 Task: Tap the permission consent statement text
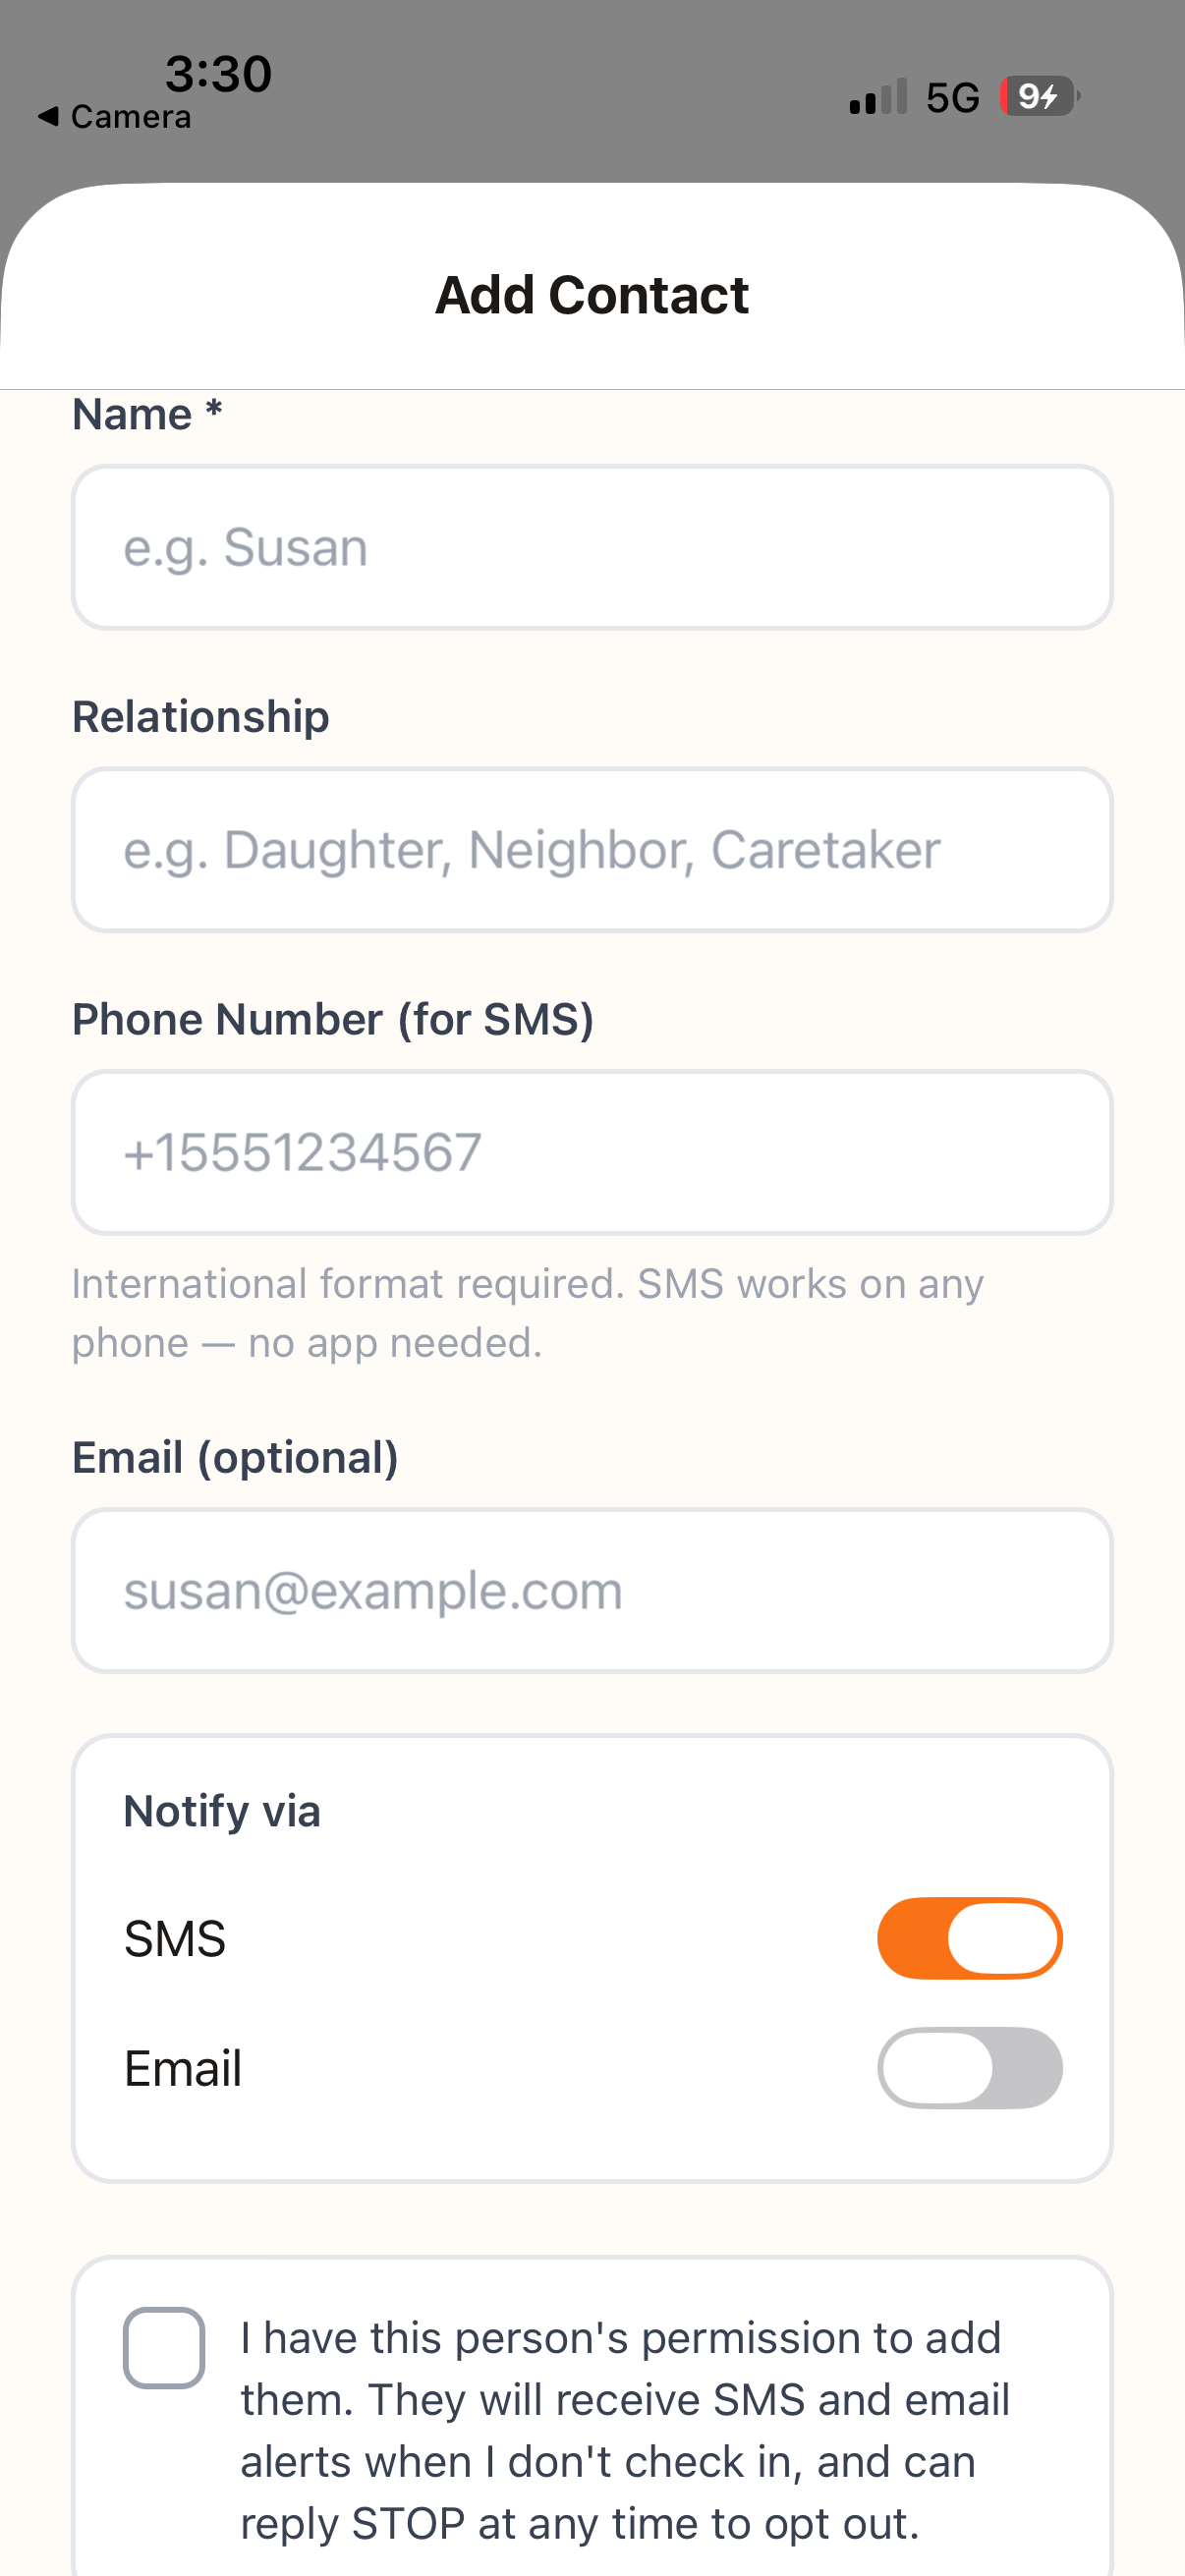[625, 2430]
